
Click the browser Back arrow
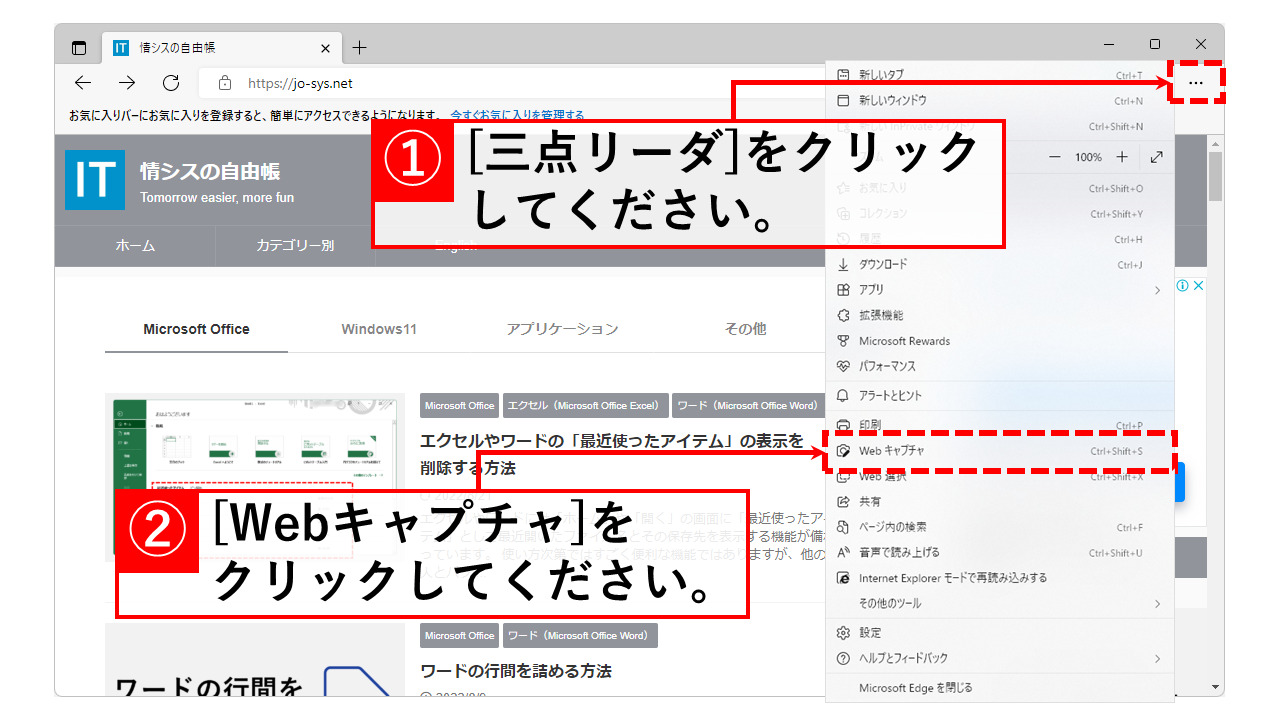[x=84, y=83]
